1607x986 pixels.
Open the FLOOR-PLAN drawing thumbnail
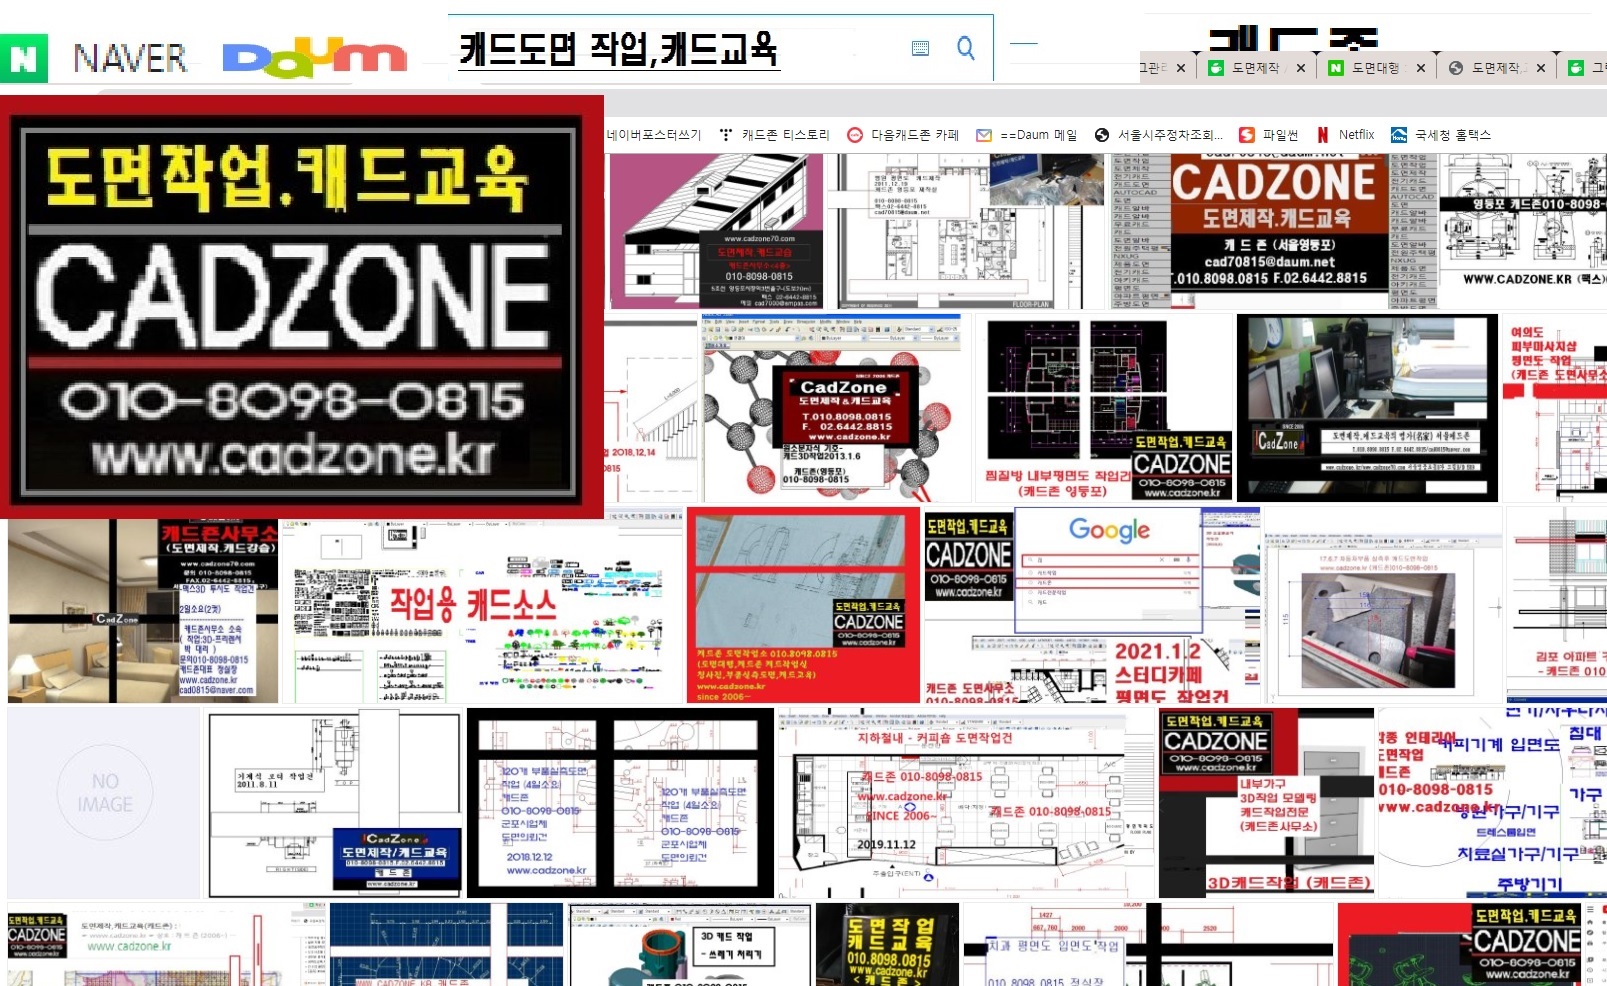click(966, 231)
